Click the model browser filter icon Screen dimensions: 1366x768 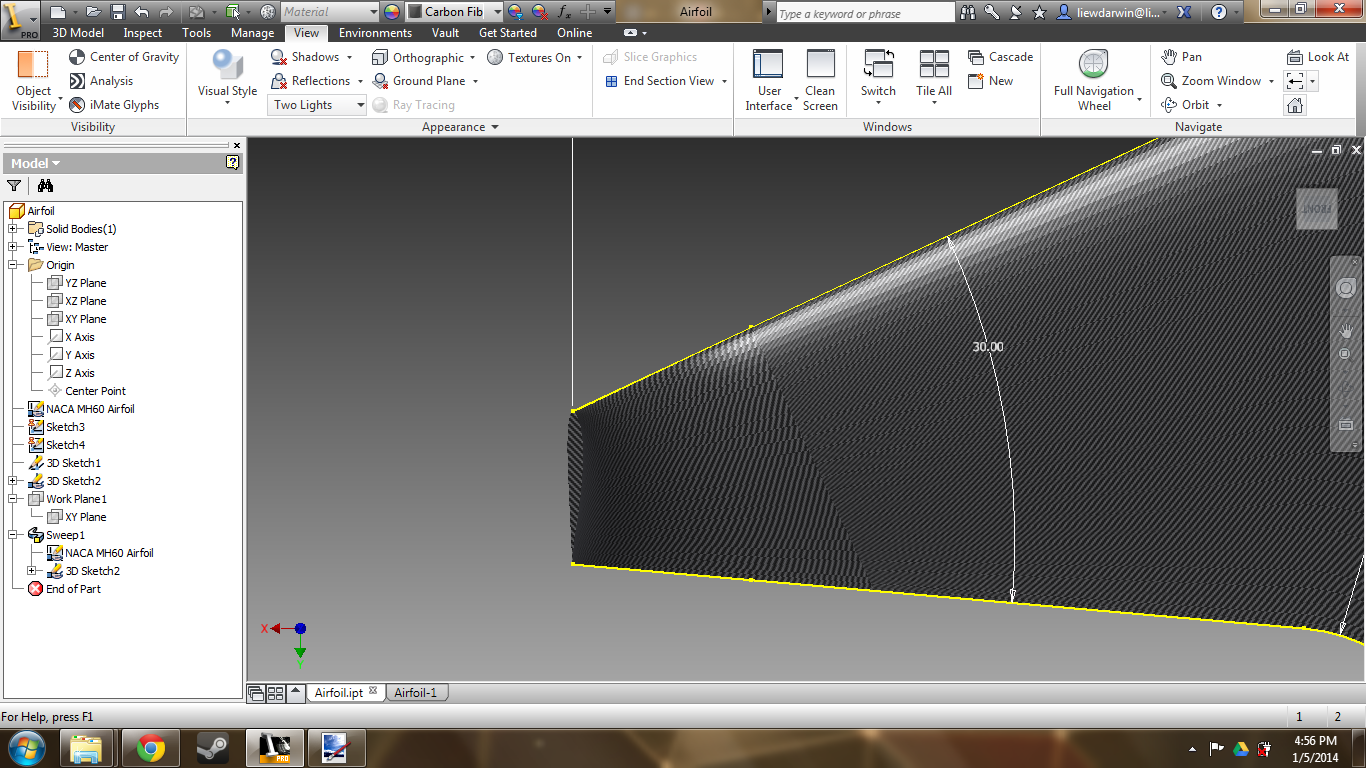tap(14, 185)
